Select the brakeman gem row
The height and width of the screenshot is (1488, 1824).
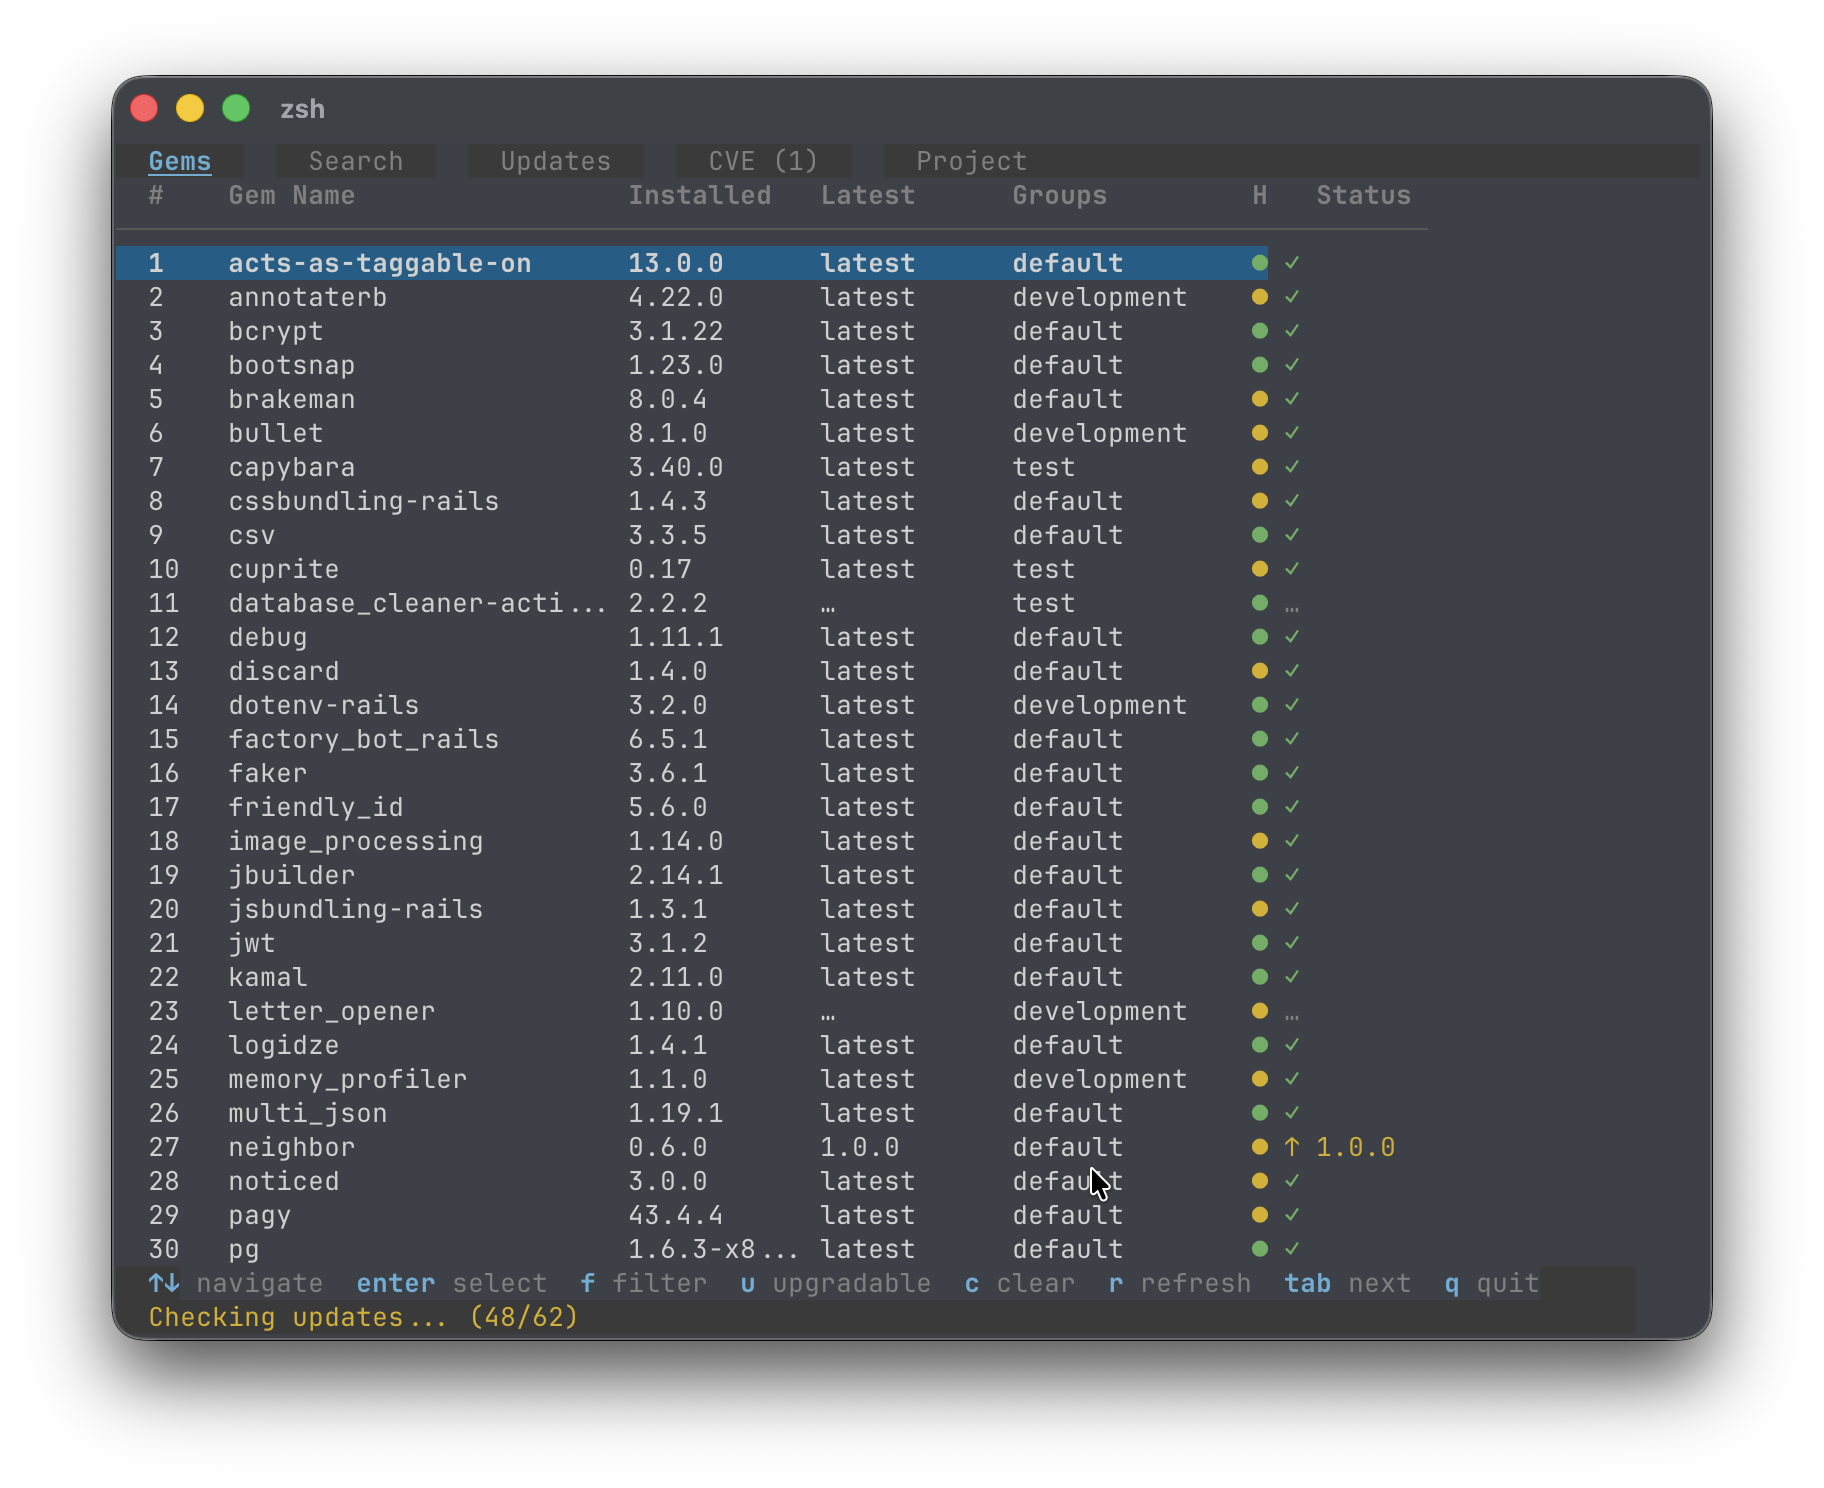291,399
